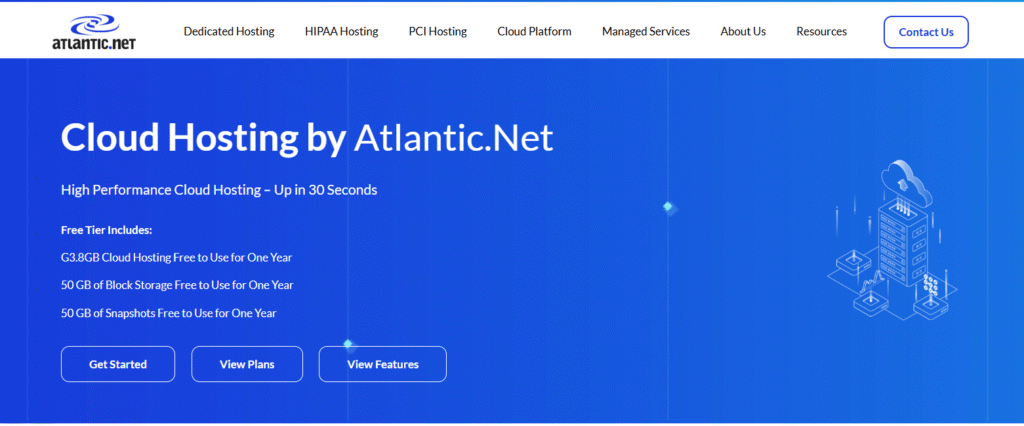Viewport: 1024px width, 426px height.
Task: Expand the Cloud Platform menu
Action: [x=534, y=32]
